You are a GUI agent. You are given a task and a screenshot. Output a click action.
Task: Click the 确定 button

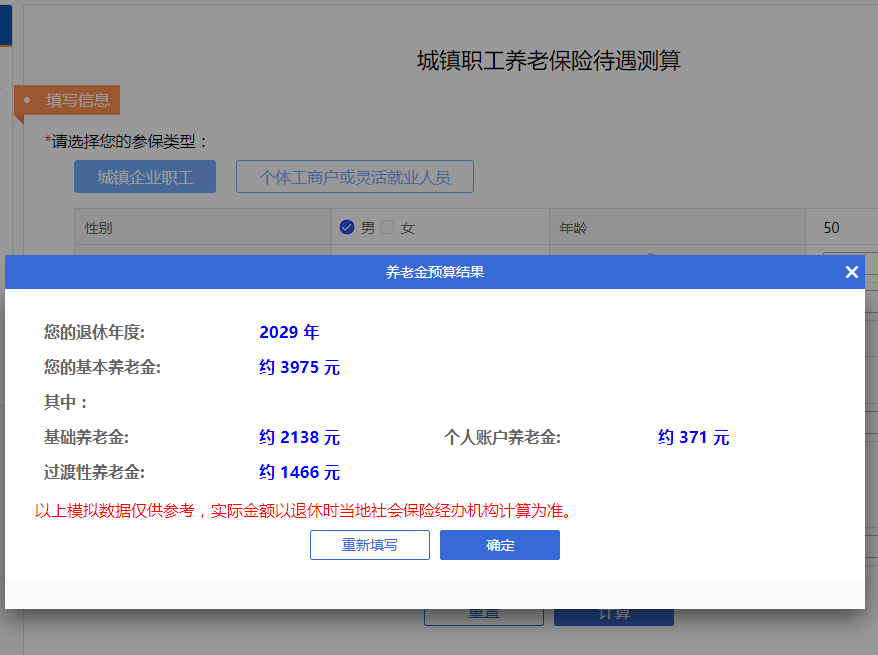499,545
